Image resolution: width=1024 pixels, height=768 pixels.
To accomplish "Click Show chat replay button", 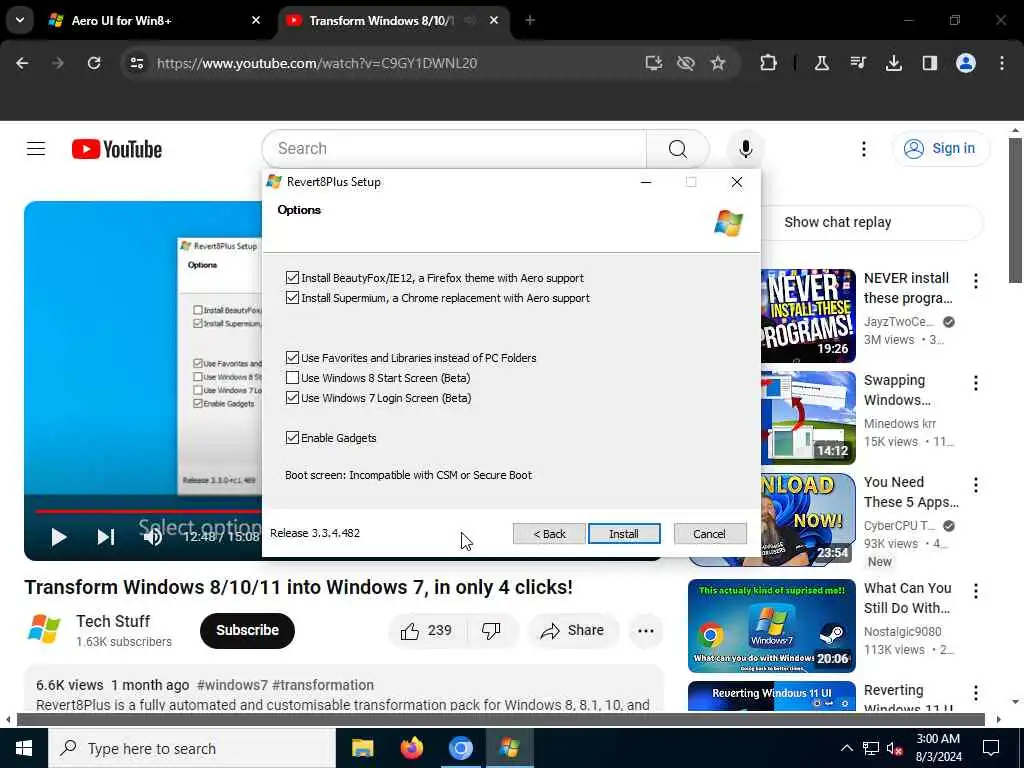I will [x=837, y=222].
